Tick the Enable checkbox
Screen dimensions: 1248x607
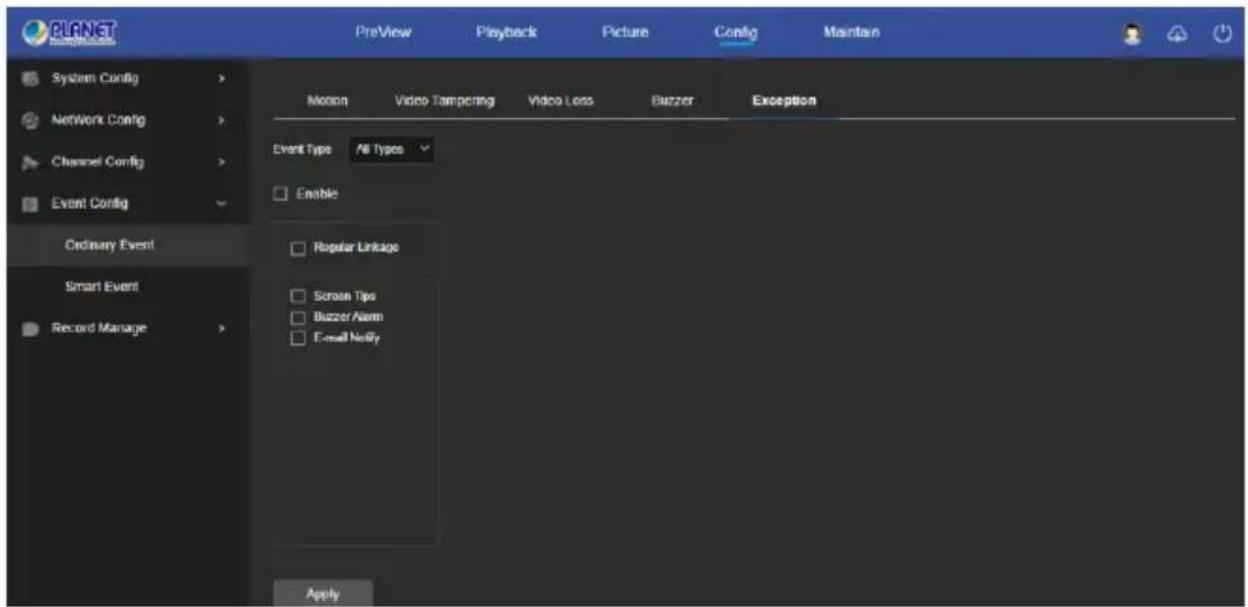(x=280, y=193)
